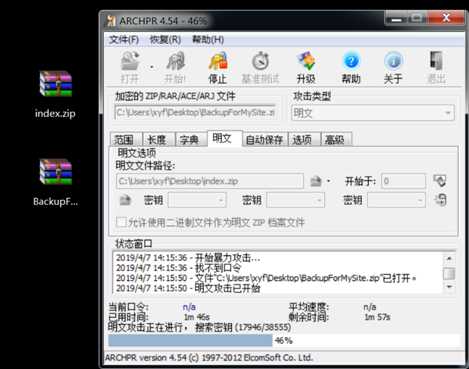Open the 恢复(R) menu
The image size is (469, 369).
[x=165, y=40]
